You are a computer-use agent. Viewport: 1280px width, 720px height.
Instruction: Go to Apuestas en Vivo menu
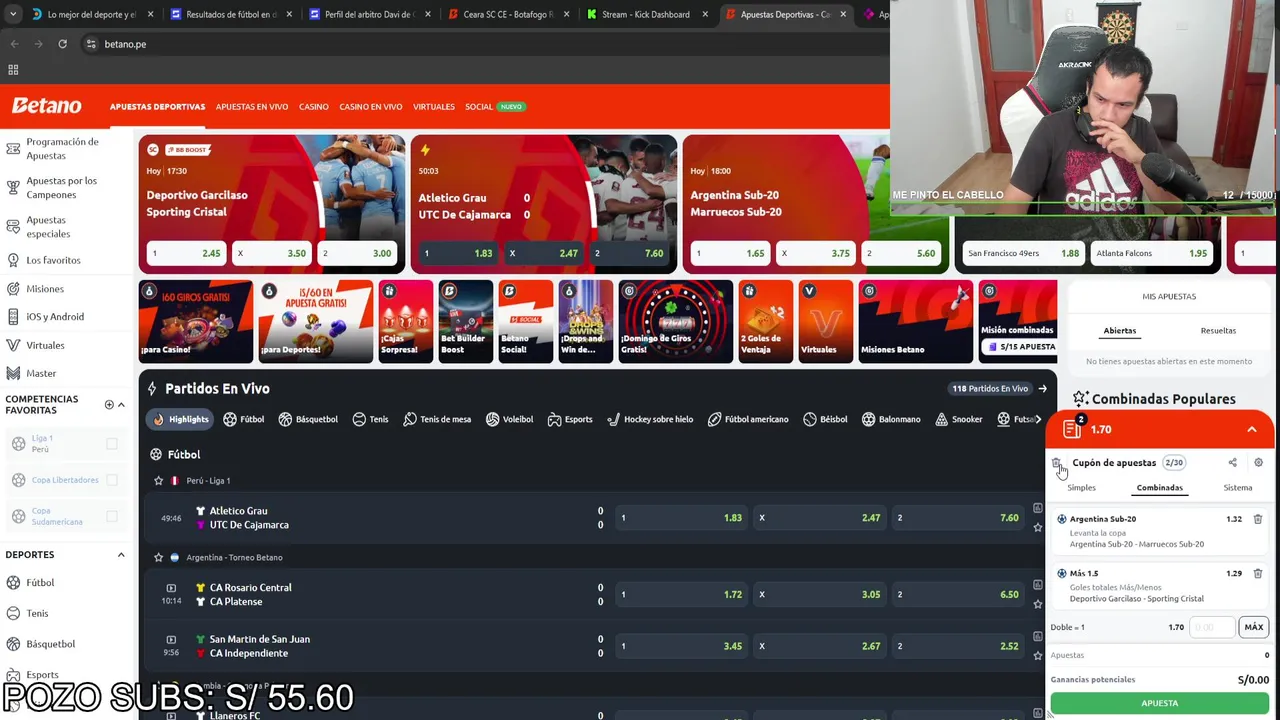252,107
